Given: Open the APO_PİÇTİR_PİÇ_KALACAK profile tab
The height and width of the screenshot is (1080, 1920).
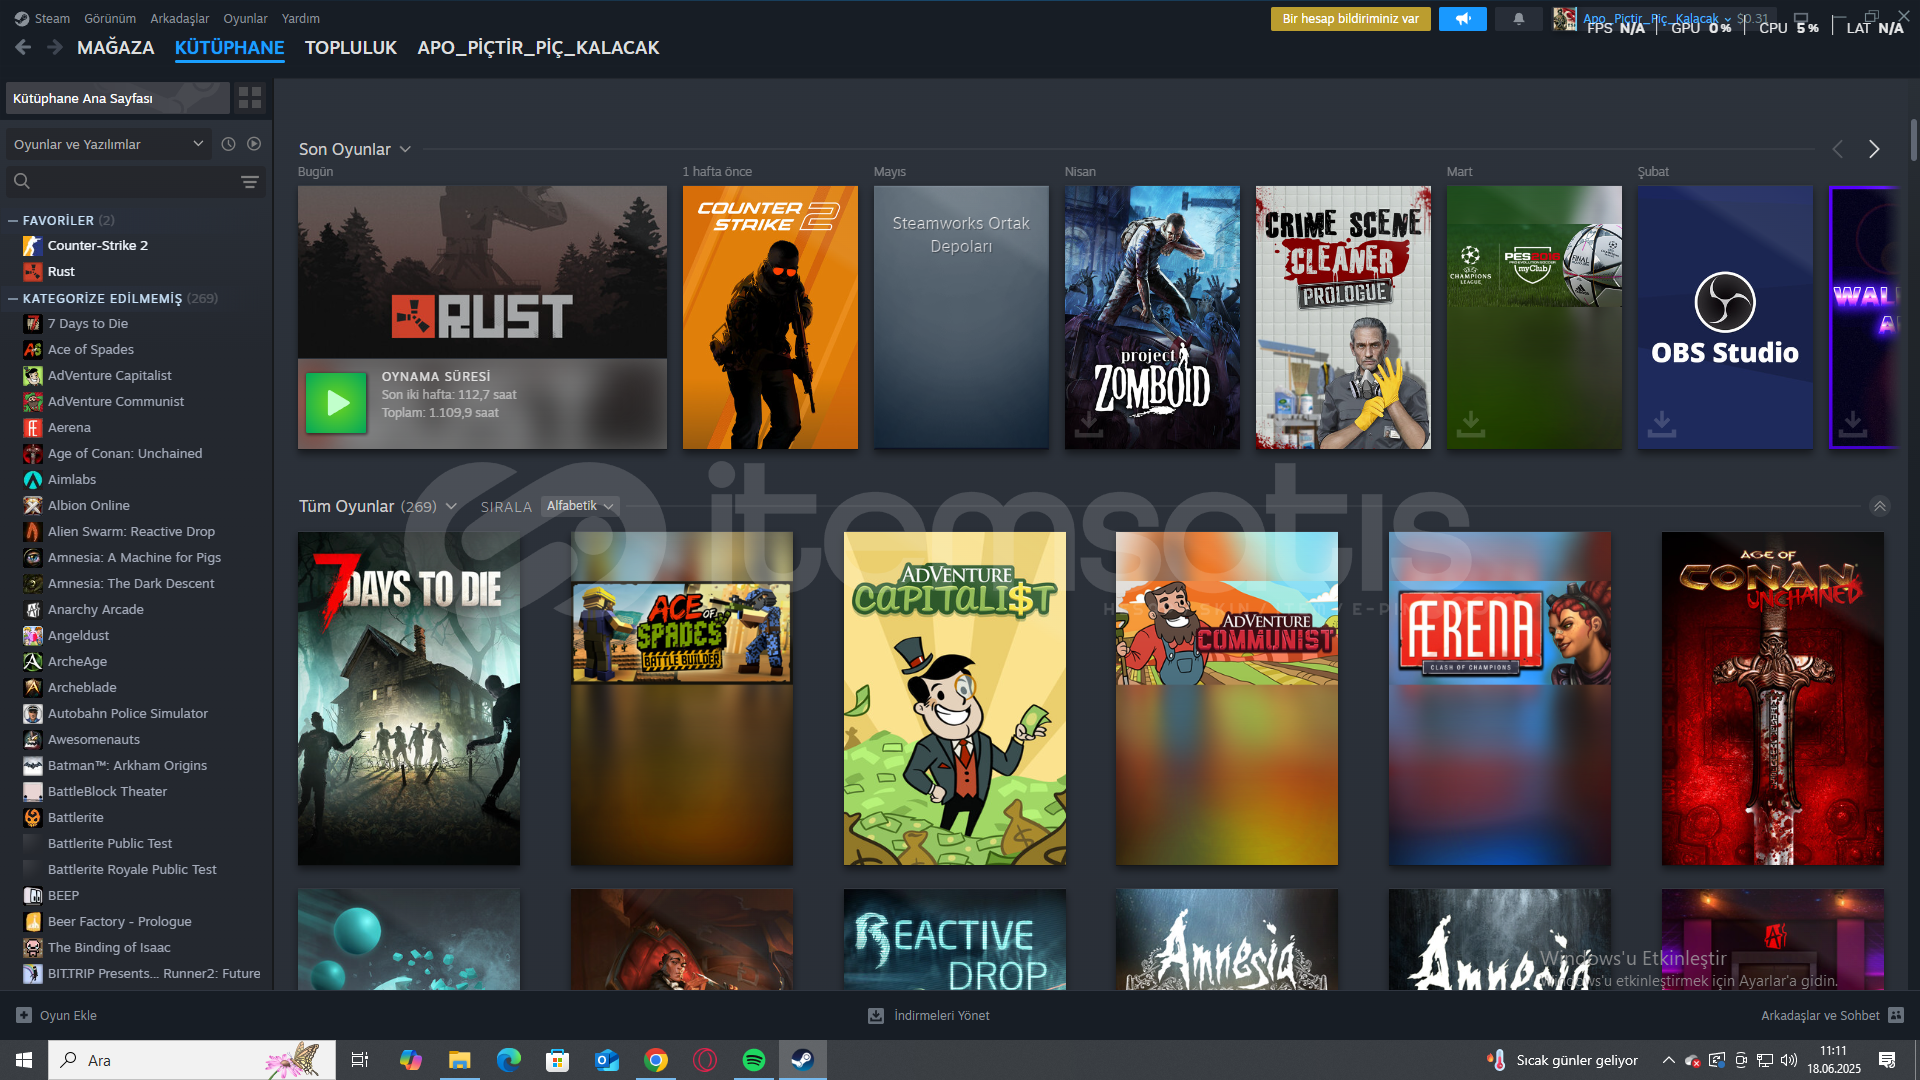Looking at the screenshot, I should (x=538, y=47).
